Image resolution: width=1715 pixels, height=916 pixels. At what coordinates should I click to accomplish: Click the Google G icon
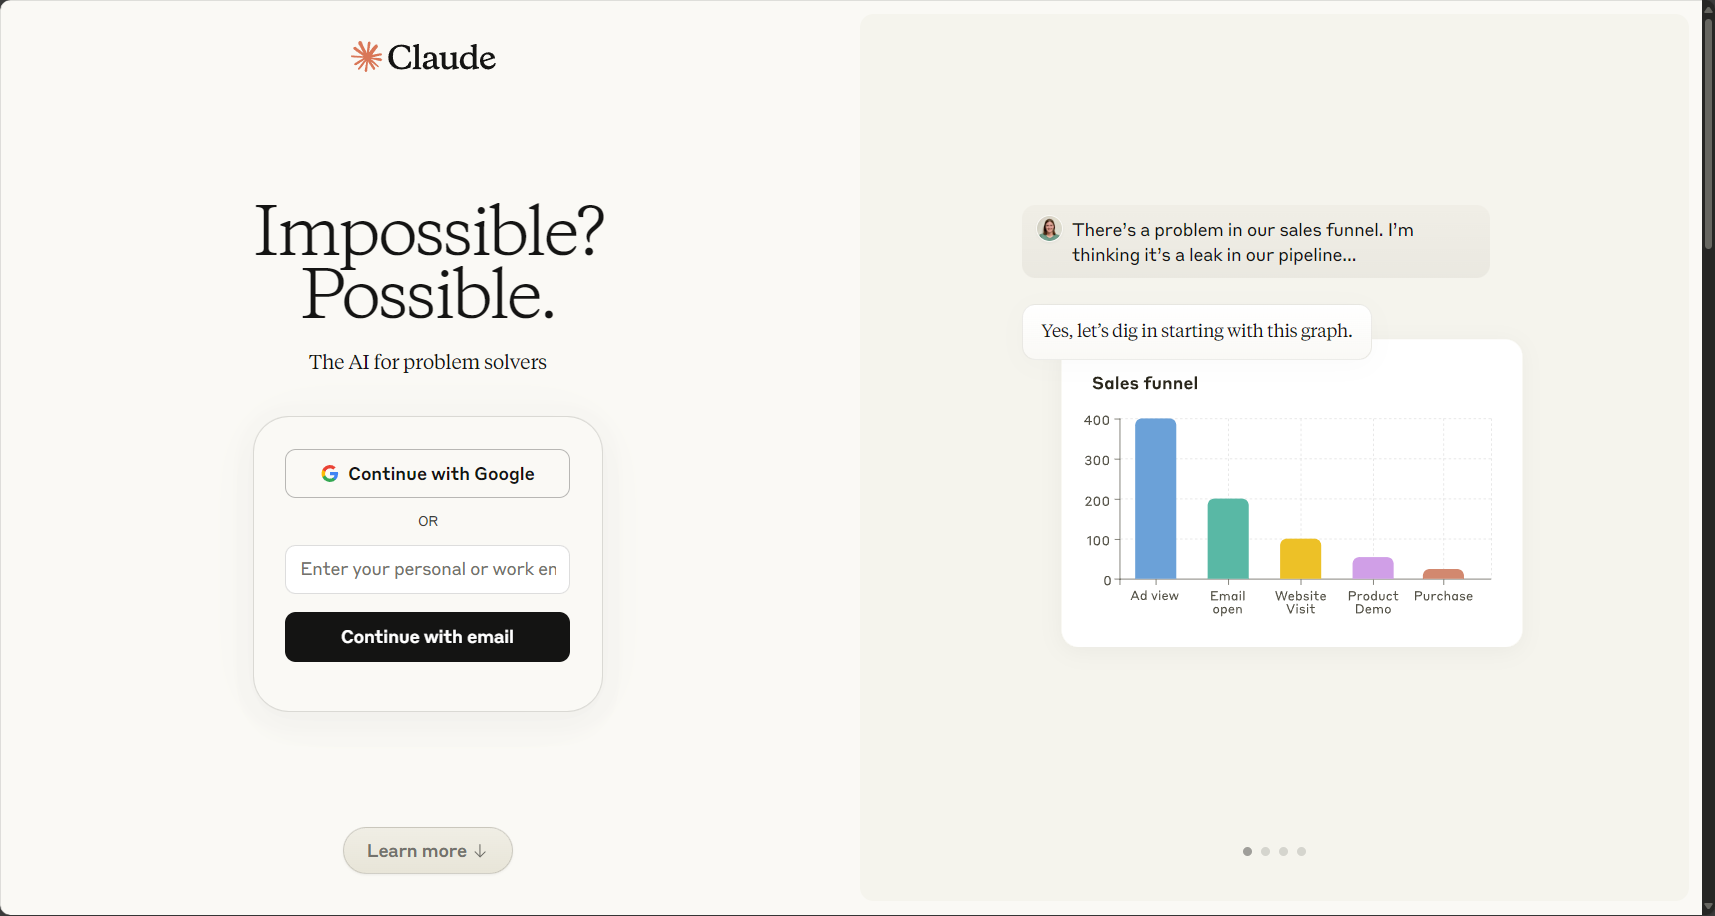[329, 473]
